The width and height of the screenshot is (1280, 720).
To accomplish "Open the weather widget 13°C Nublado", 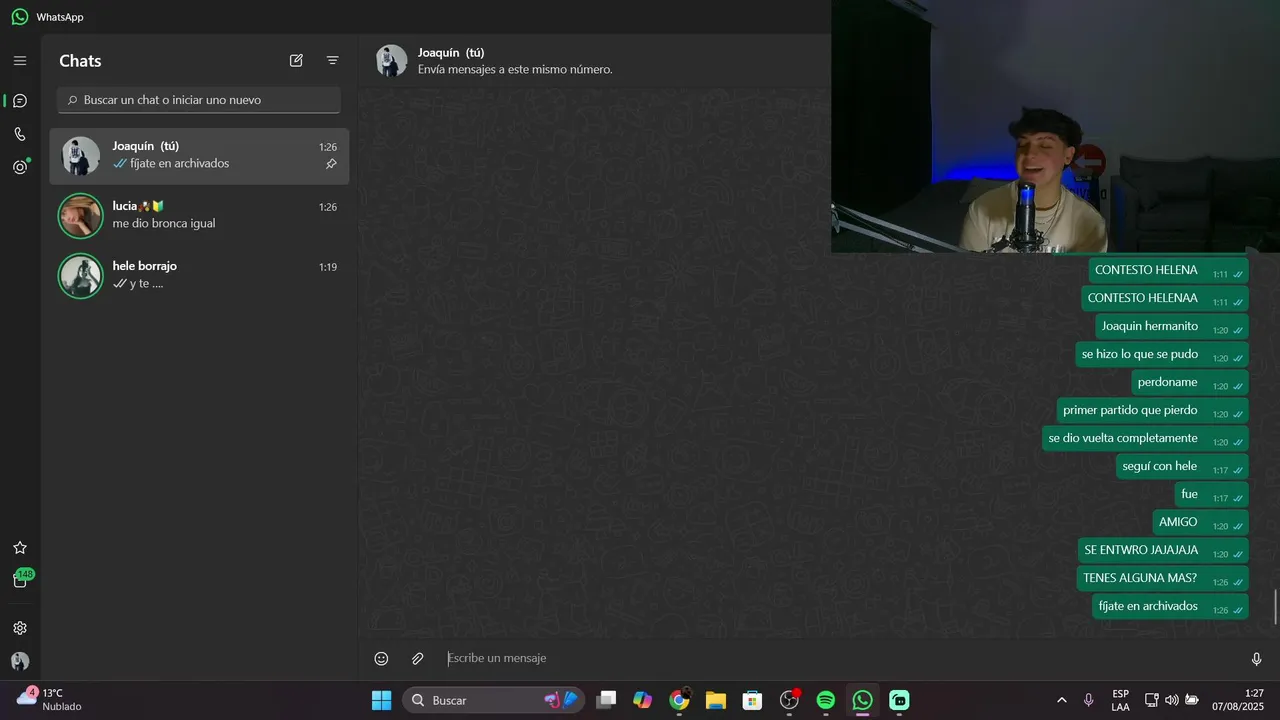I will [50, 699].
